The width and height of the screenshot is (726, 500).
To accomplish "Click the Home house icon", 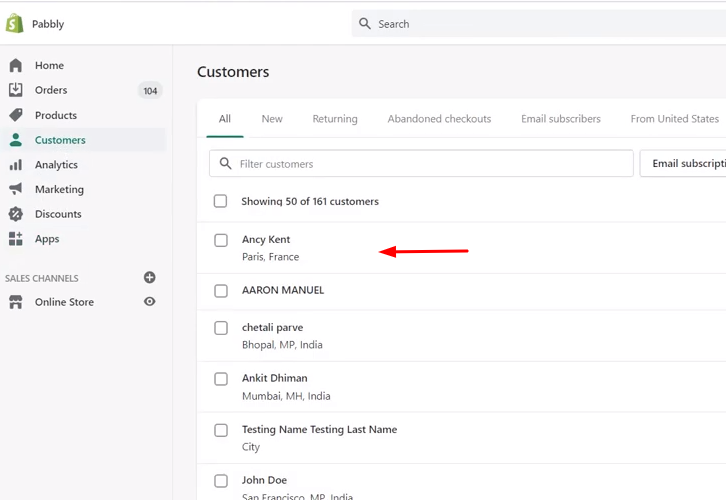I will 16,65.
